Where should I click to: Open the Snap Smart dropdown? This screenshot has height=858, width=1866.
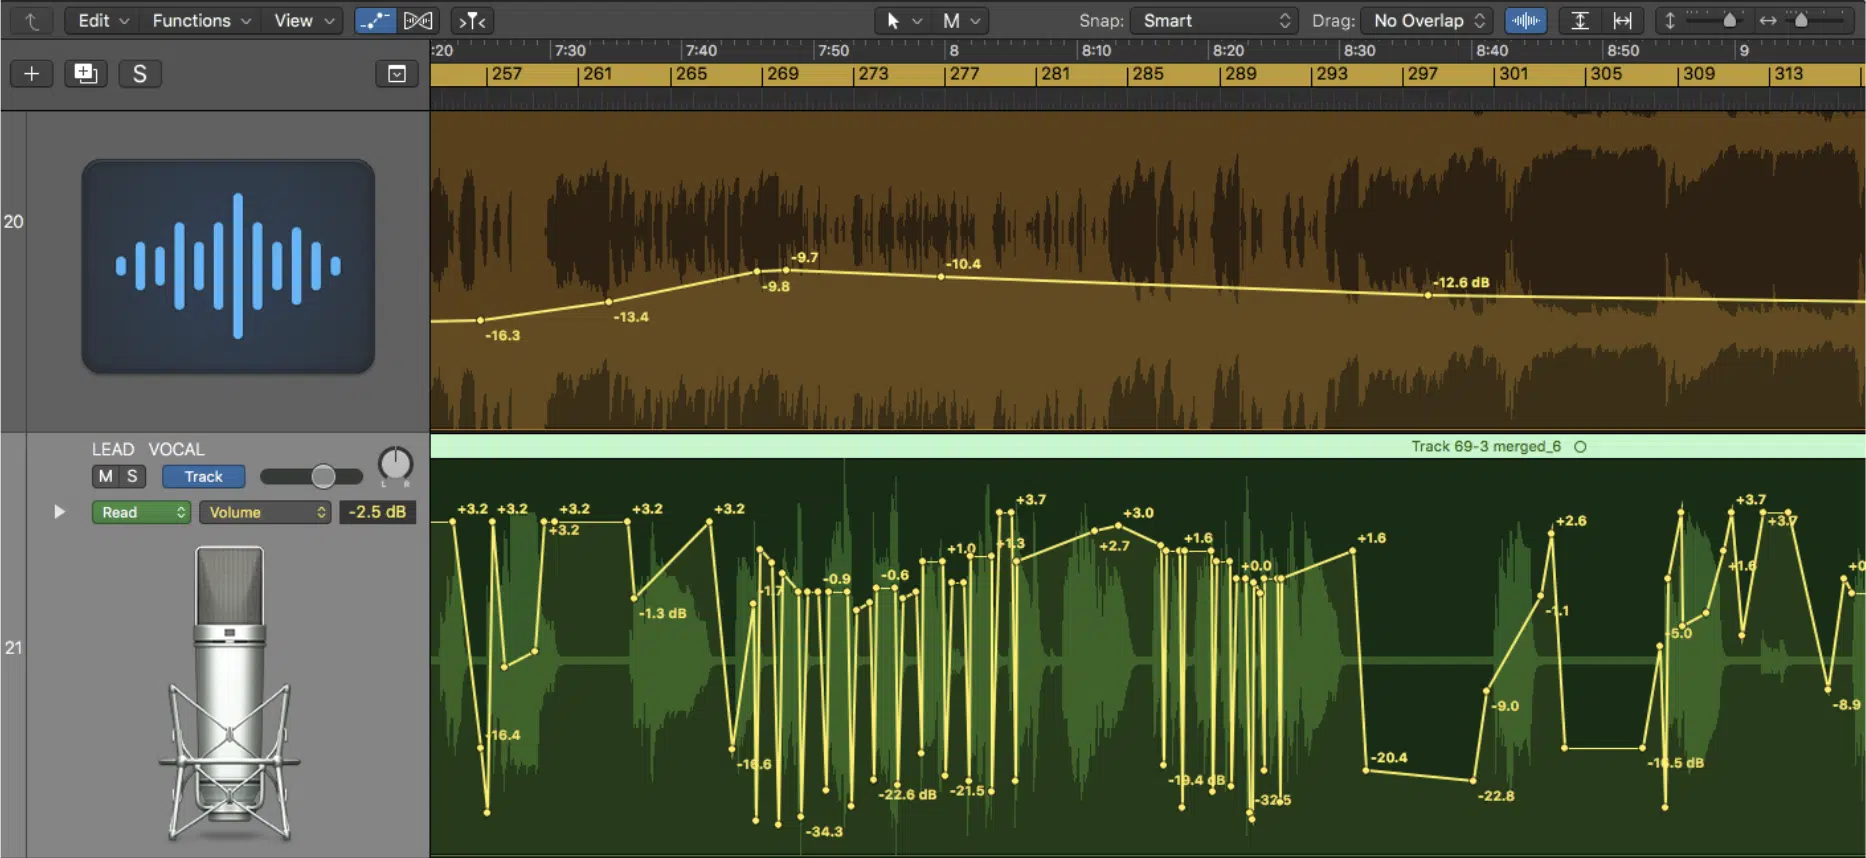[1214, 21]
